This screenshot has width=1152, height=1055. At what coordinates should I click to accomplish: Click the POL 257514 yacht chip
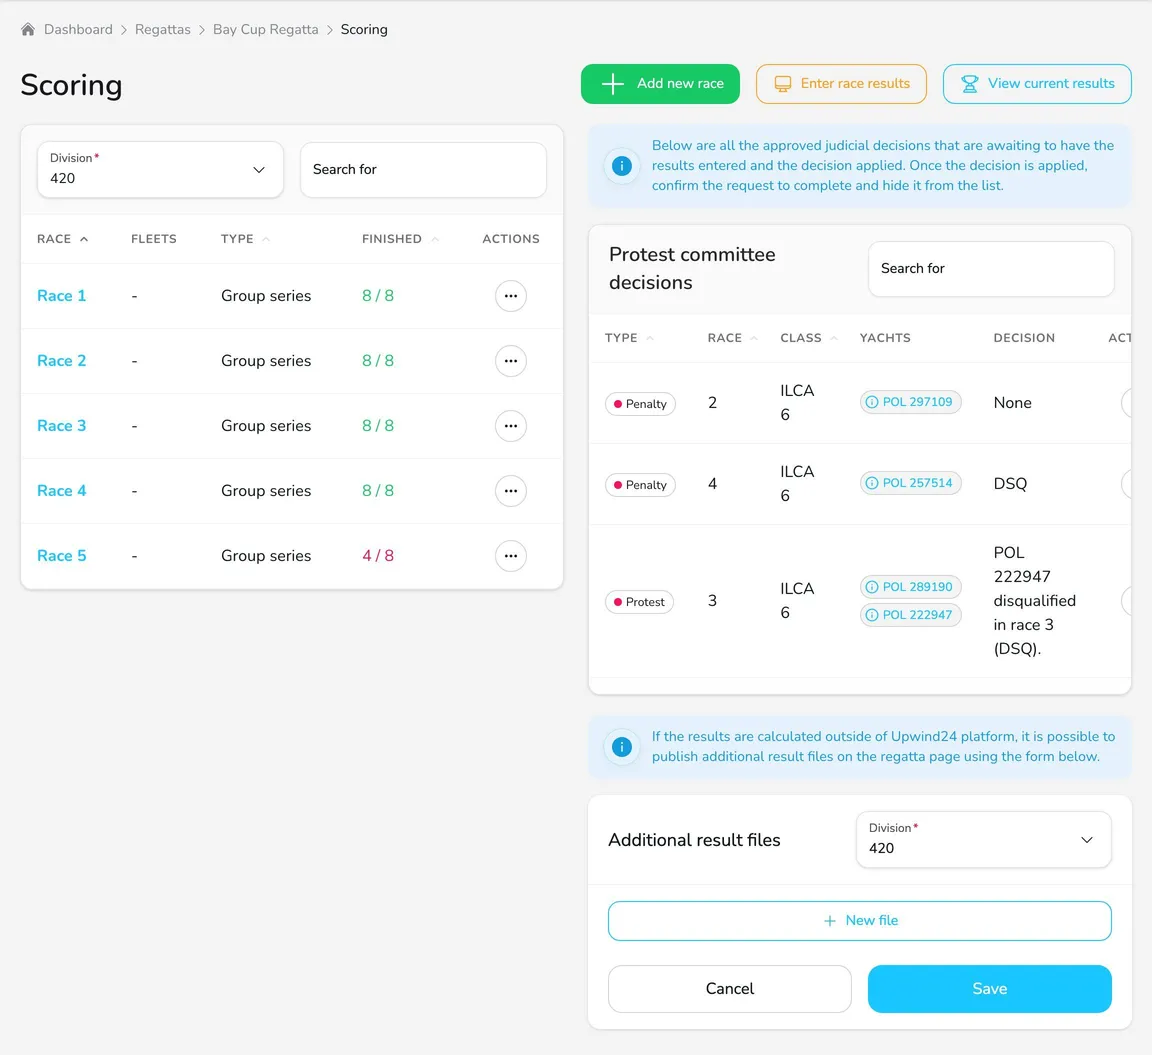click(x=910, y=483)
